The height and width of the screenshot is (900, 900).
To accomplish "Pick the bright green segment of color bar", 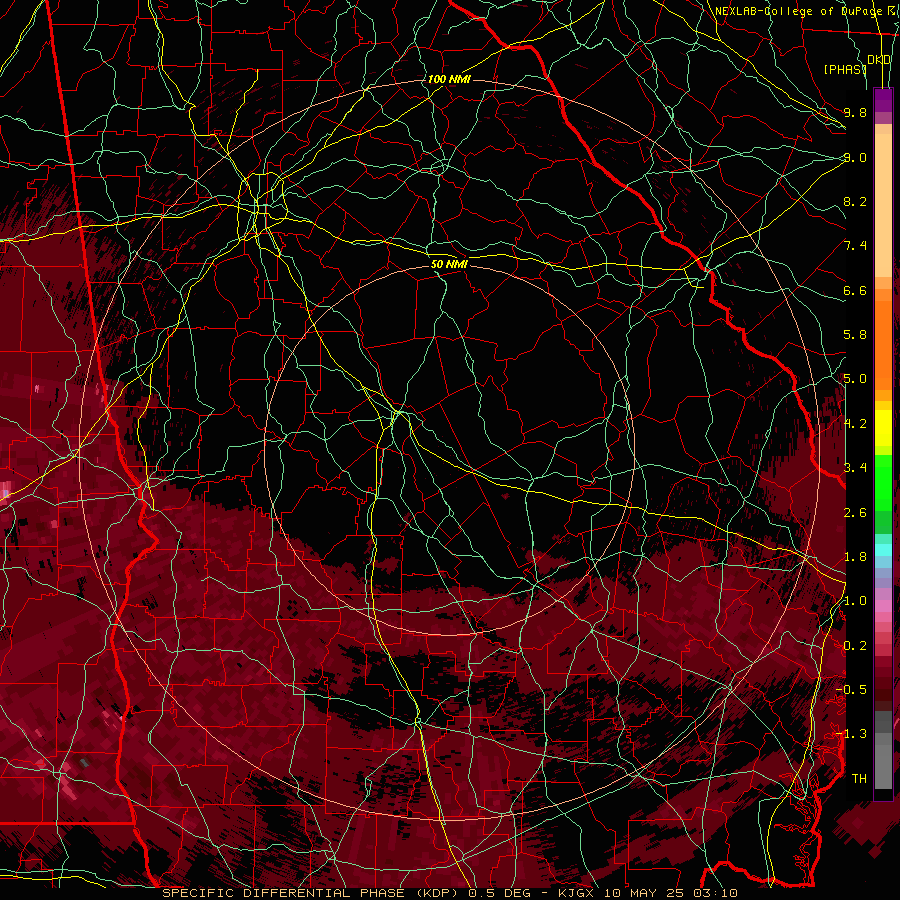I will 883,481.
